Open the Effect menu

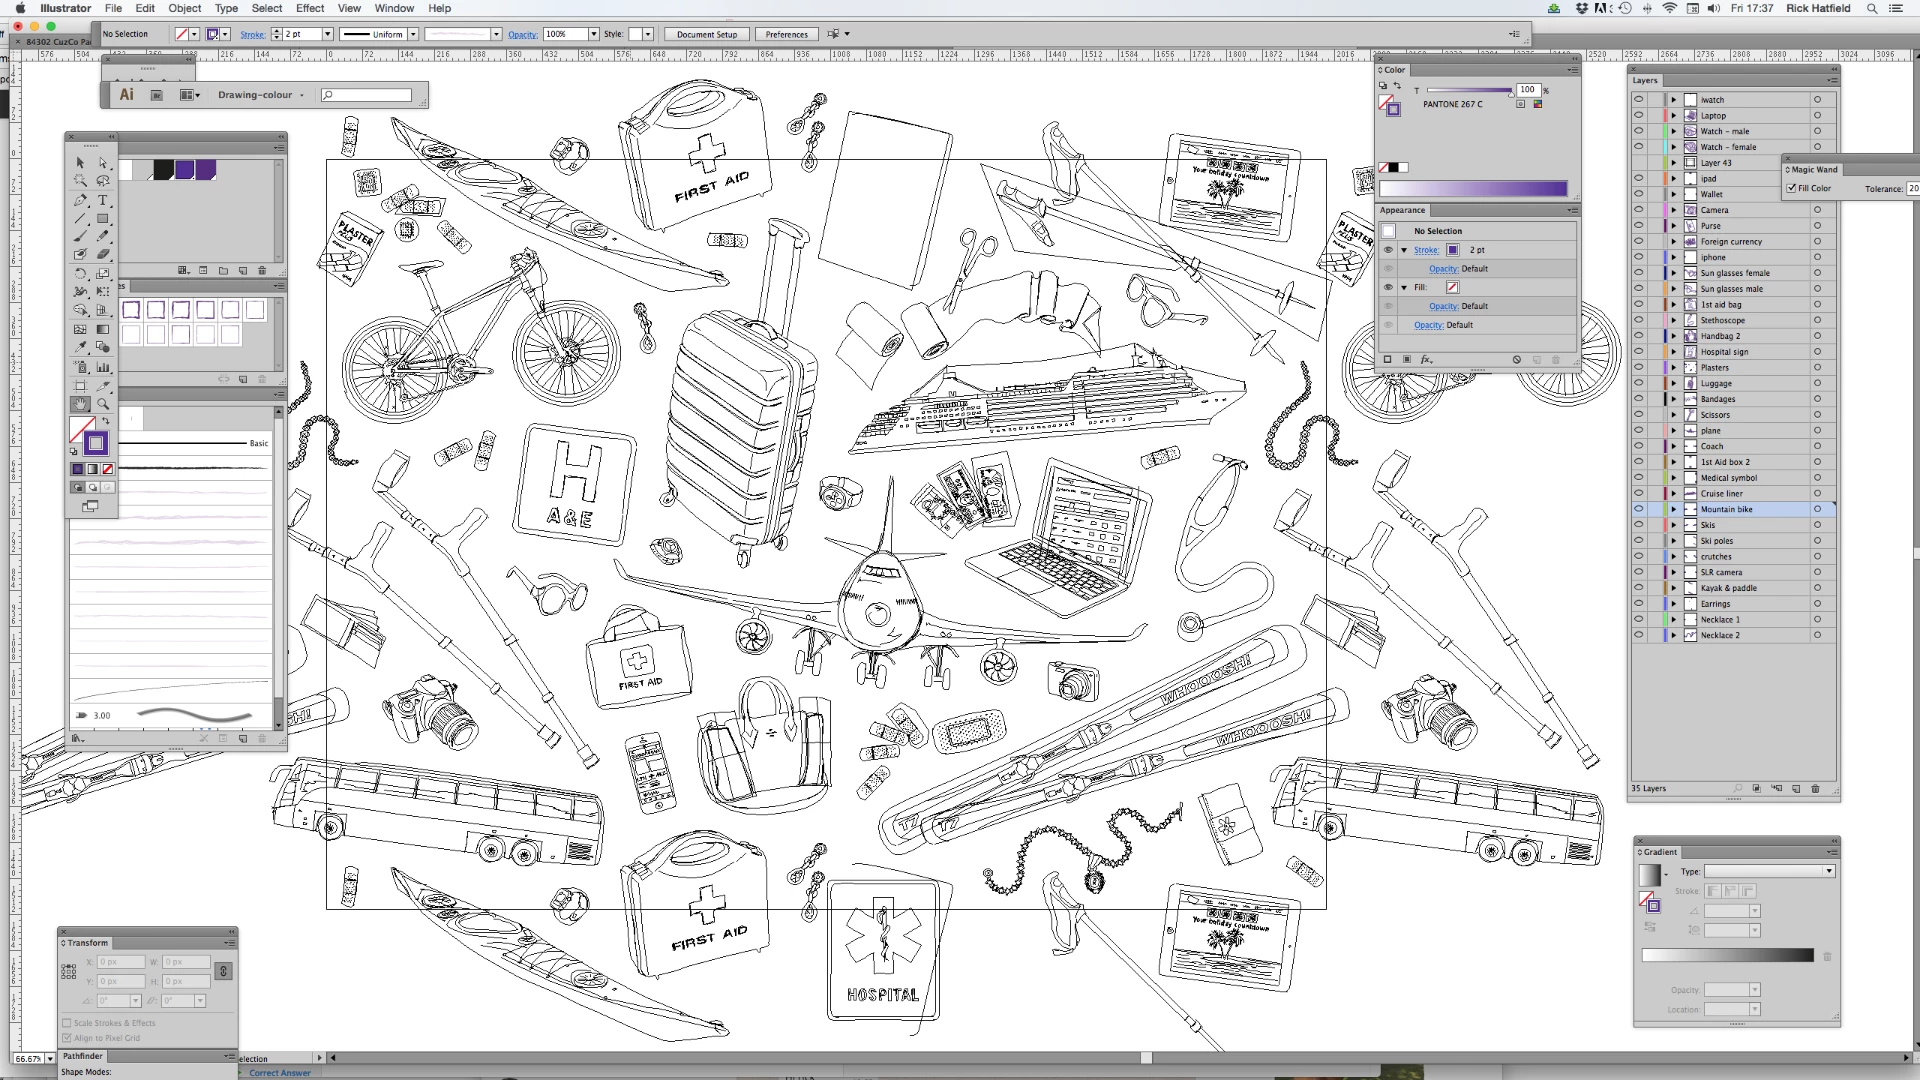[x=309, y=8]
